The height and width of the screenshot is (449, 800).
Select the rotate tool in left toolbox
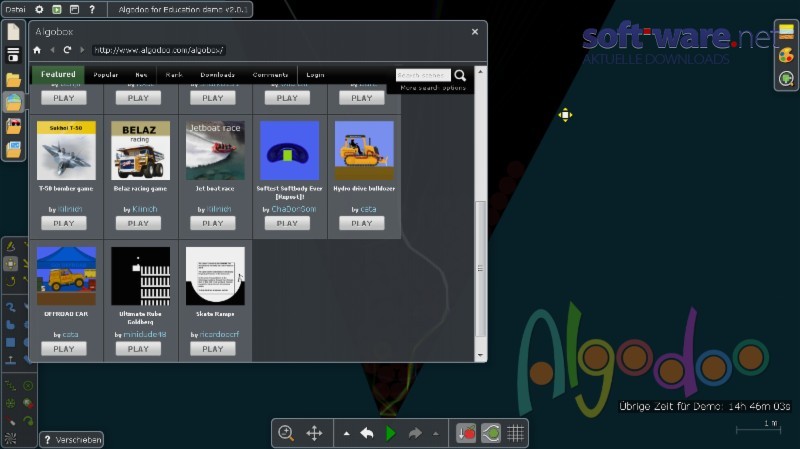point(11,281)
